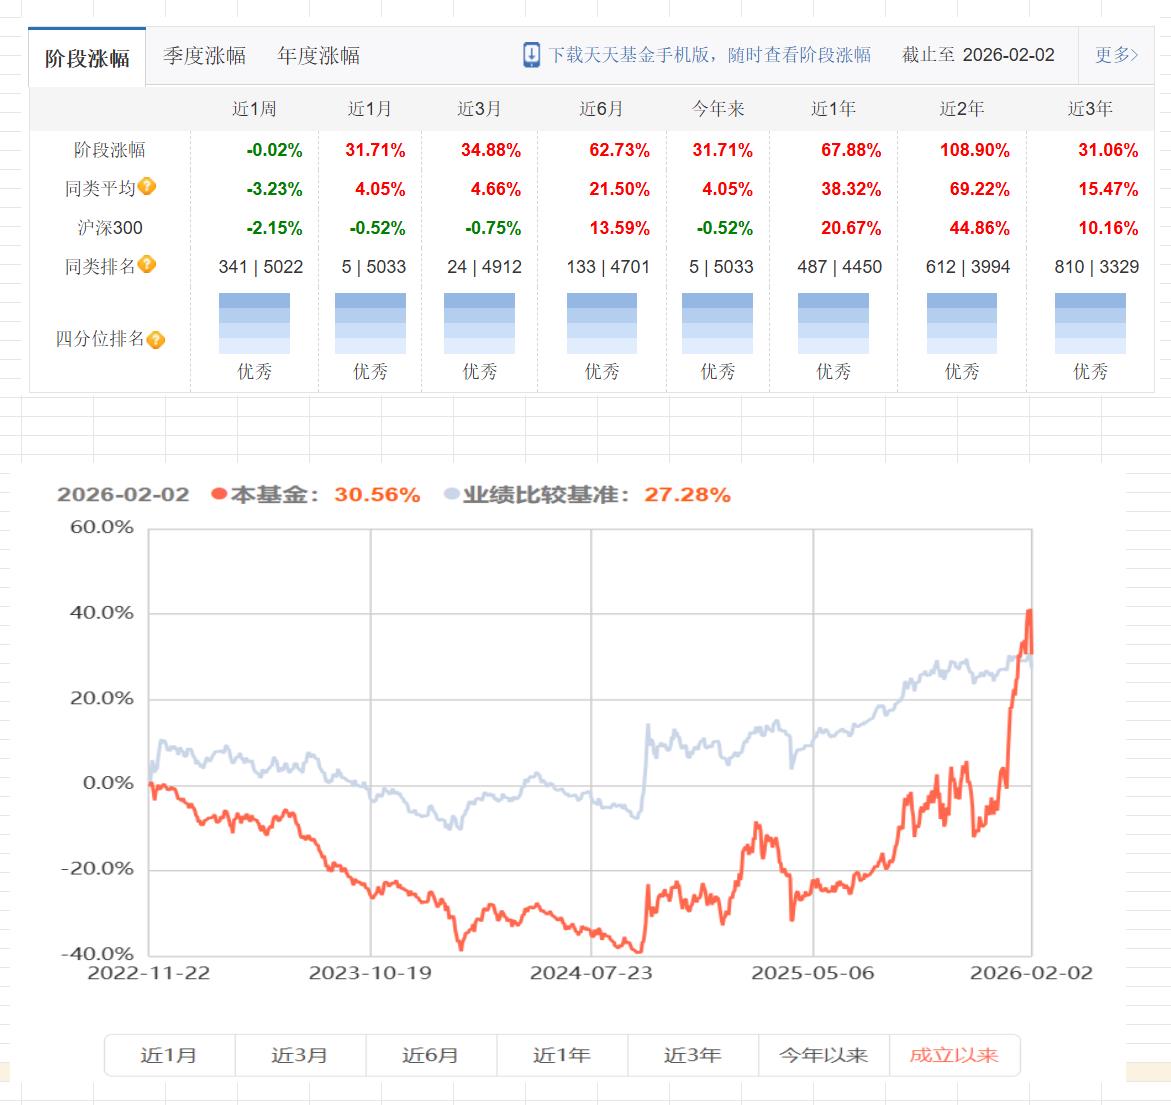
Task: Click help icon next to 同类平均
Action: click(147, 187)
